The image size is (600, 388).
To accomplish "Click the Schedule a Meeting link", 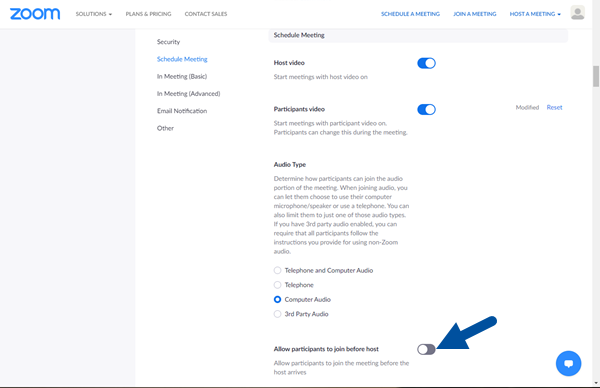I will [410, 14].
